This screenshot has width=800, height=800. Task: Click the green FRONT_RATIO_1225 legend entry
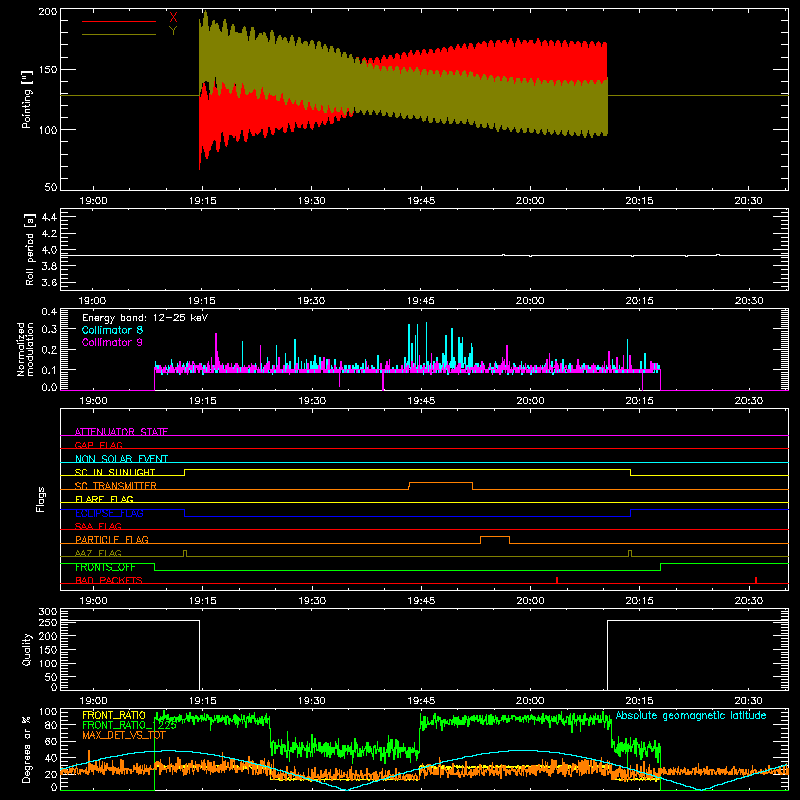(130, 725)
